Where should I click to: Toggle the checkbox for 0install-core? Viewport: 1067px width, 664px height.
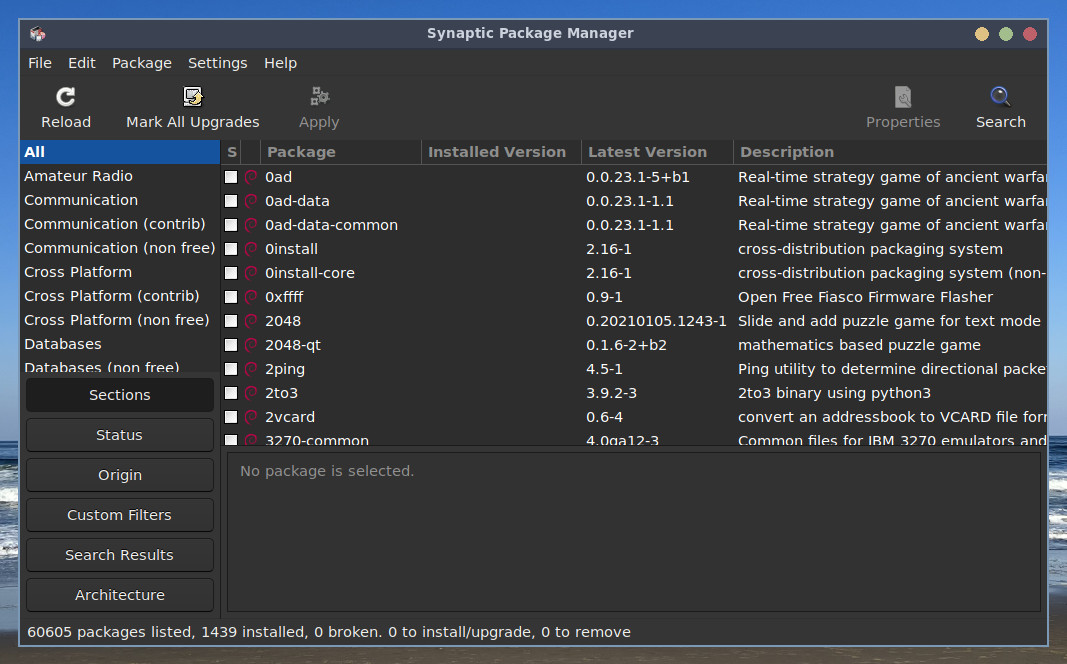pos(231,273)
